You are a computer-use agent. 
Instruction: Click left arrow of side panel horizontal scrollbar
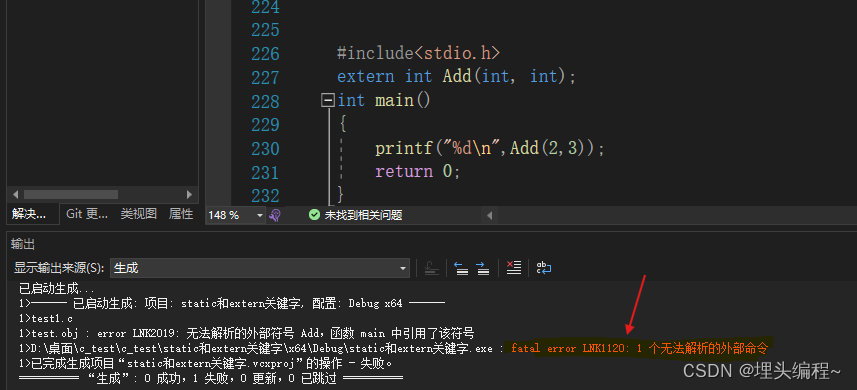point(15,194)
